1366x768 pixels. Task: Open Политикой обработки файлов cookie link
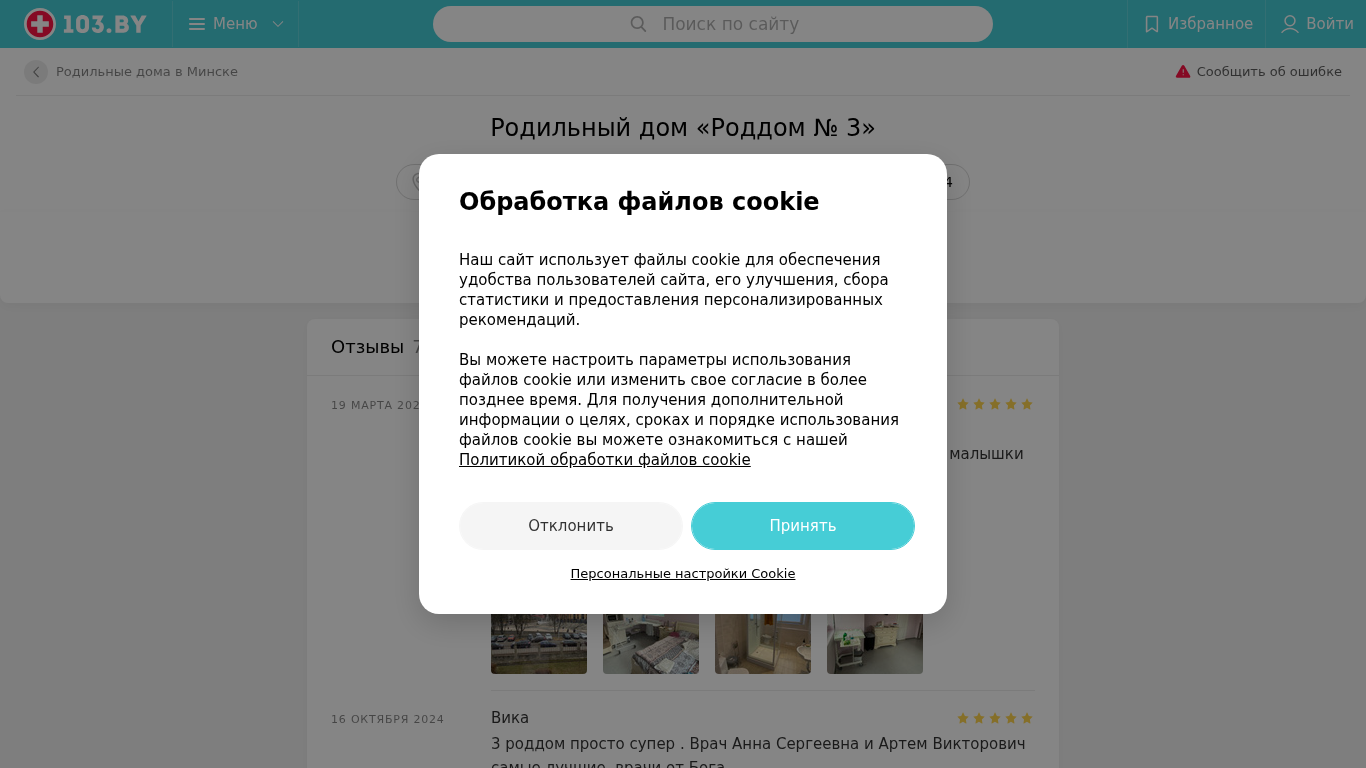click(605, 460)
